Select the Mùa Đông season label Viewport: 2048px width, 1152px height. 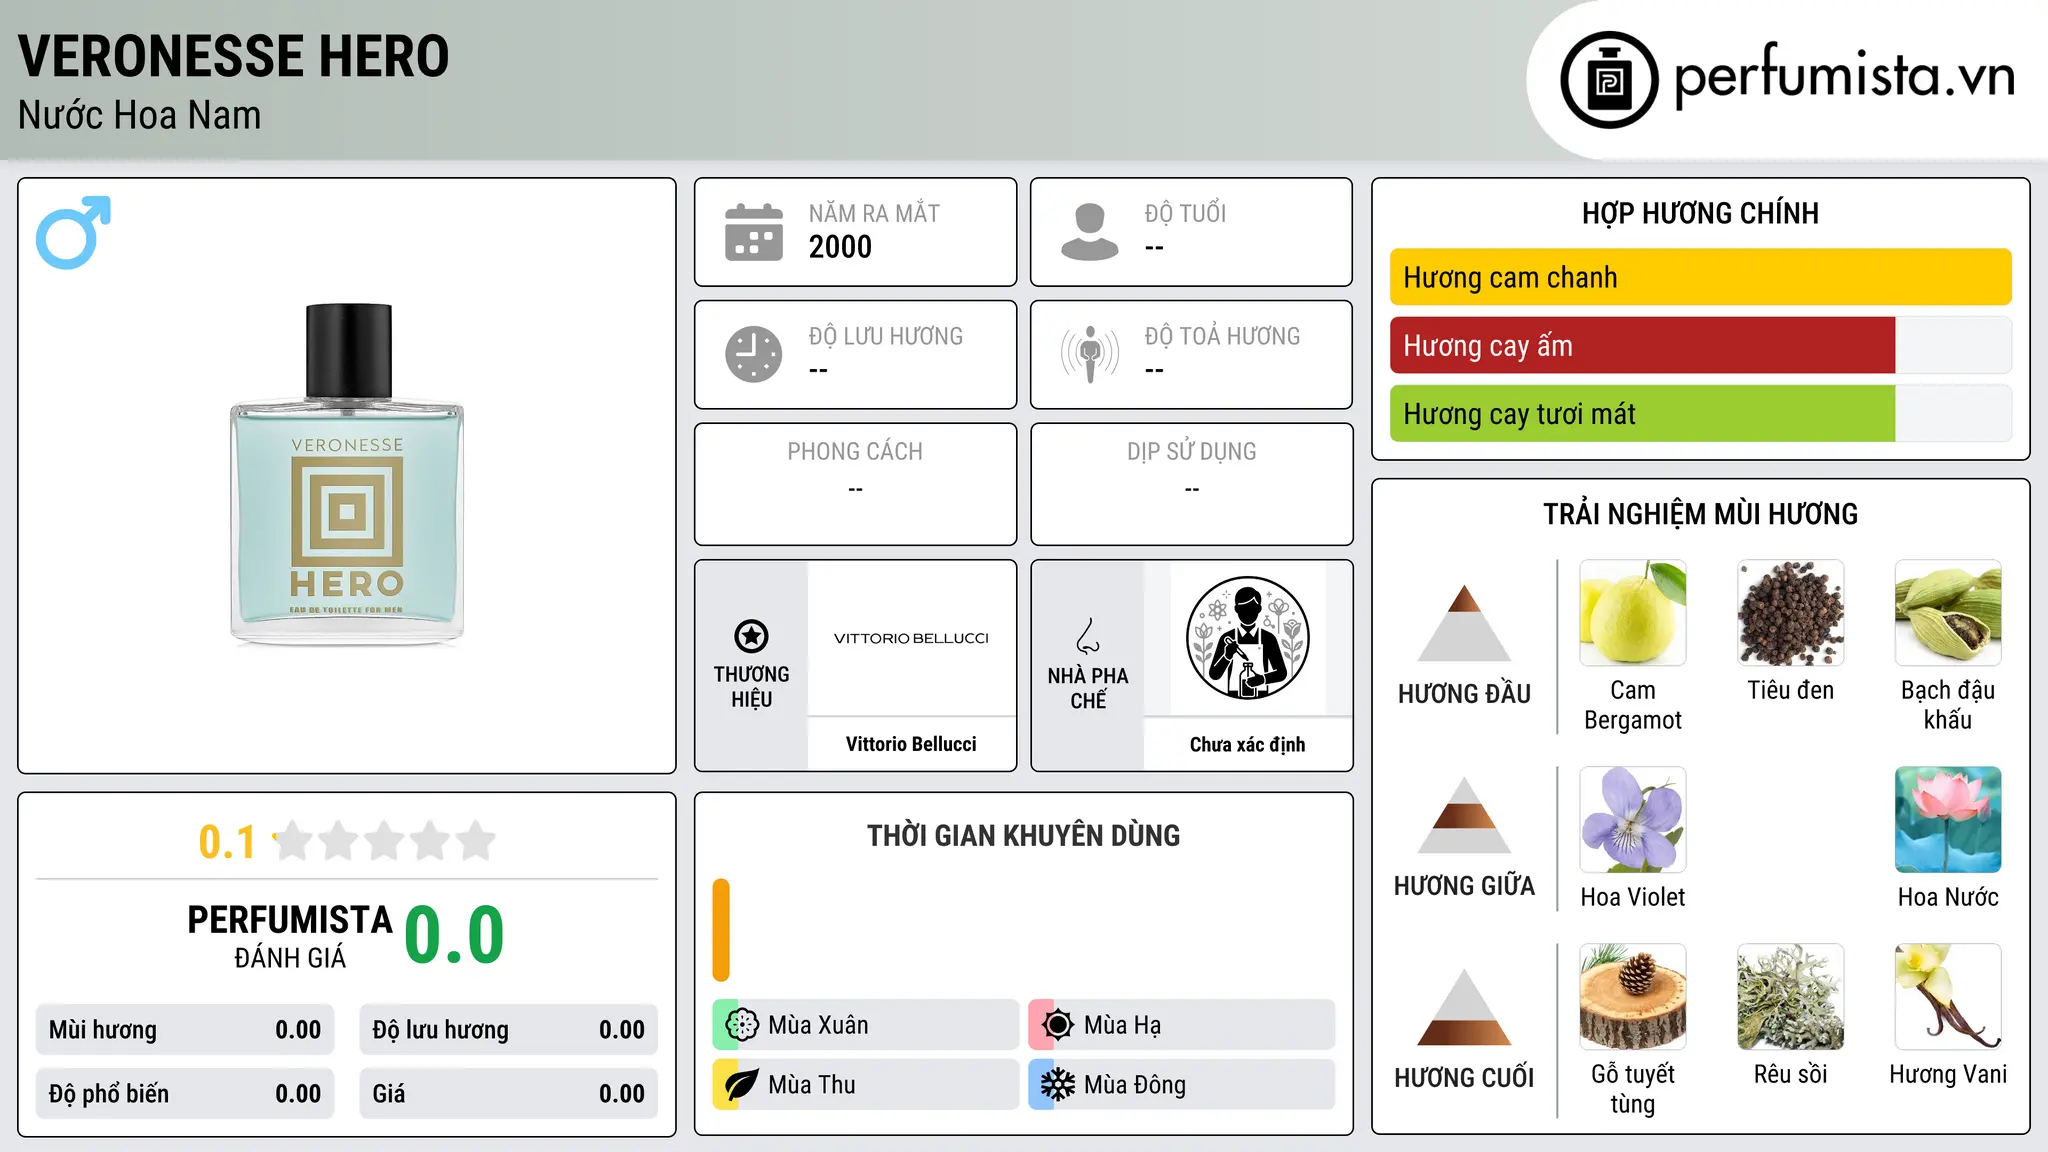[x=1135, y=1085]
